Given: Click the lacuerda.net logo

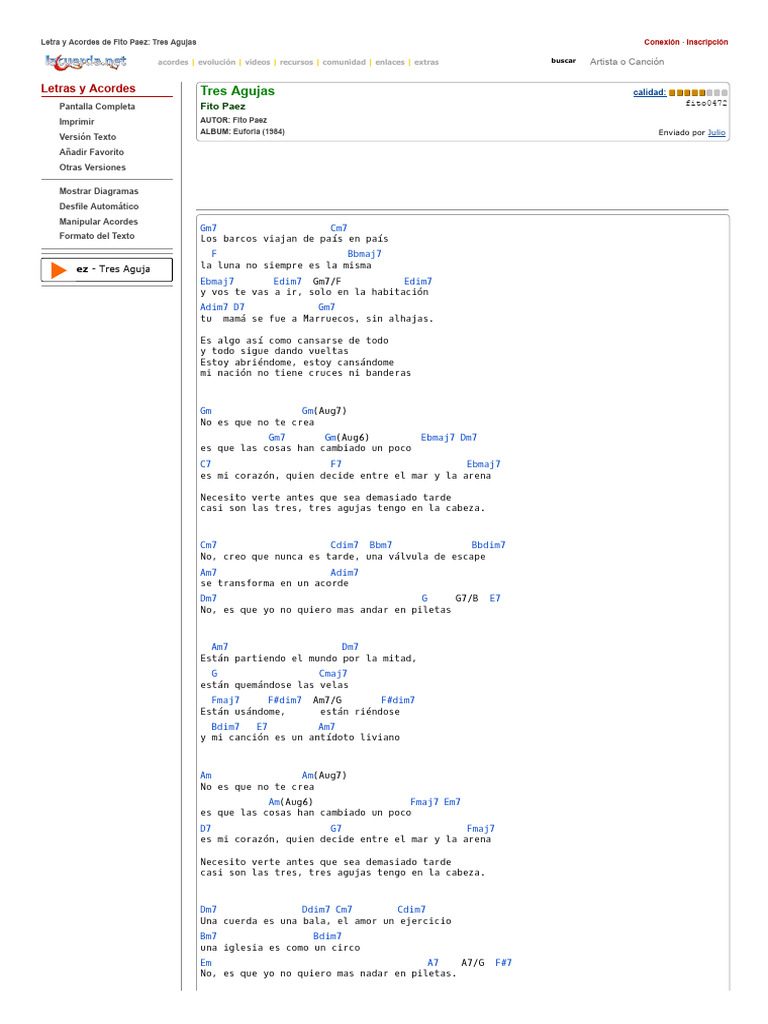Looking at the screenshot, I should (x=86, y=62).
